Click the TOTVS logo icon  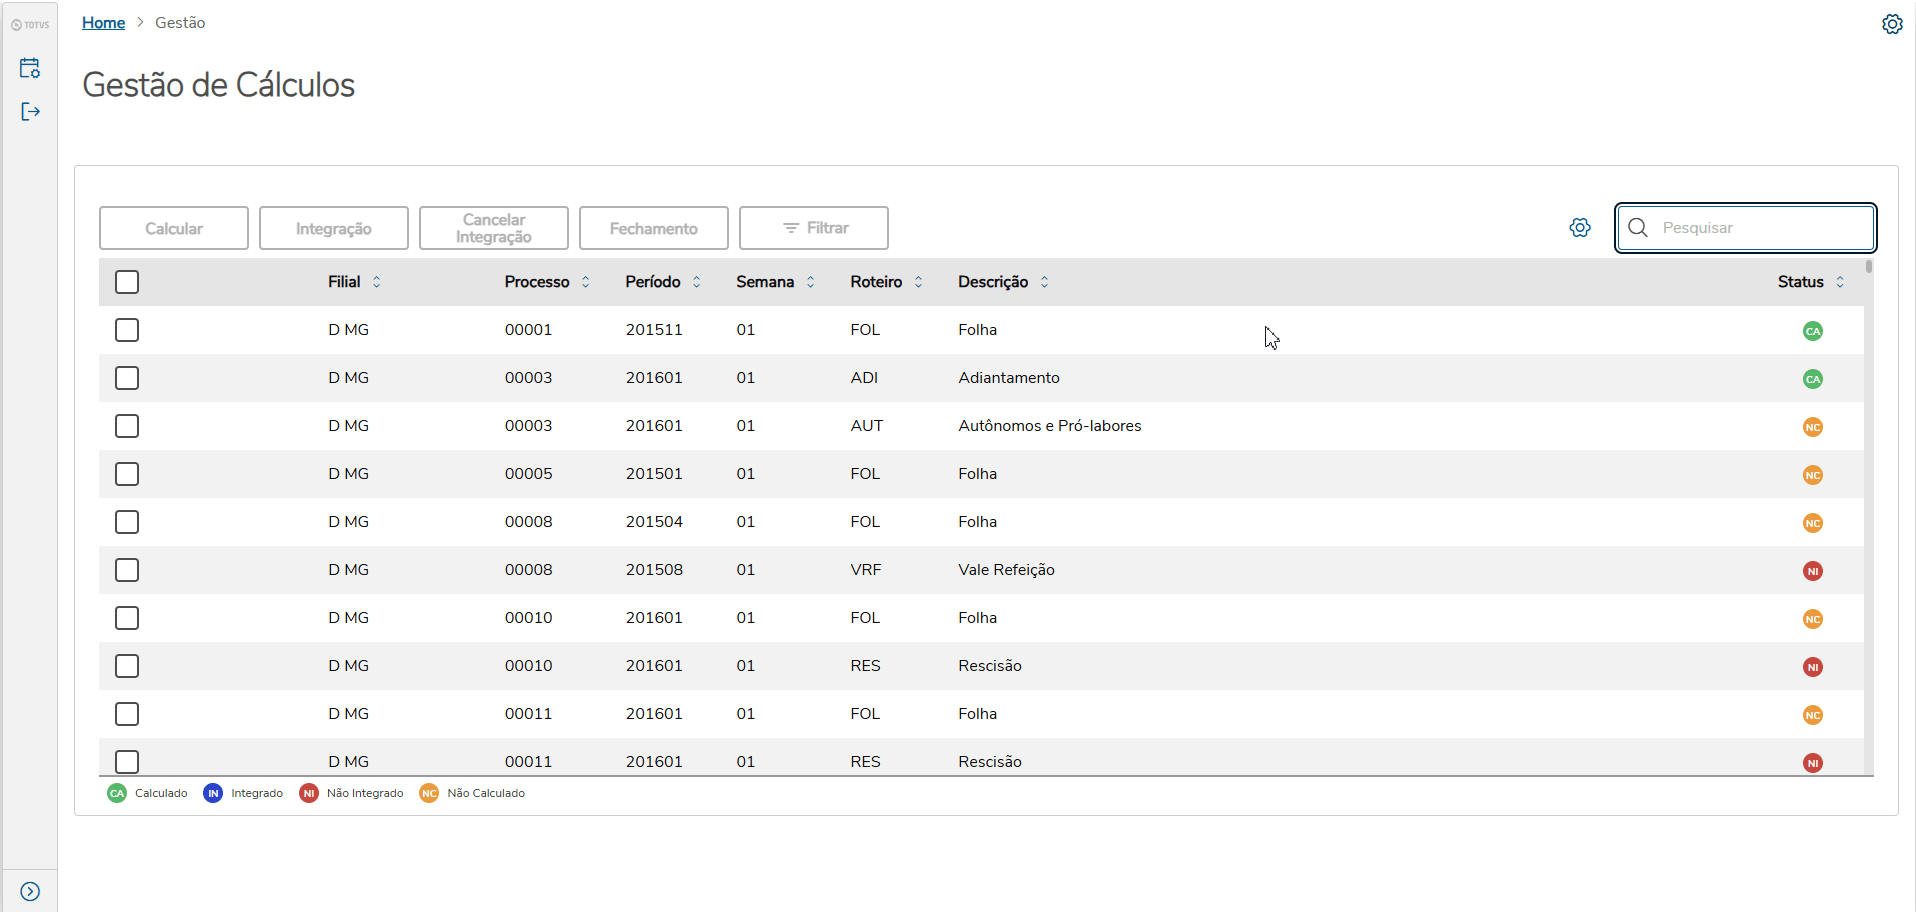coord(30,25)
